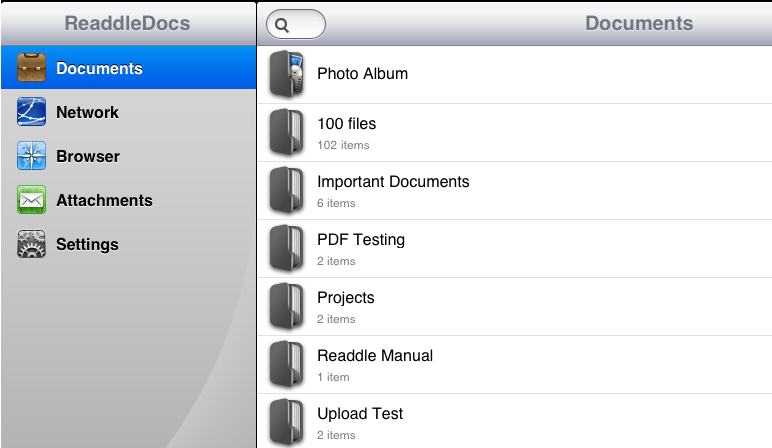Image resolution: width=772 pixels, height=448 pixels.
Task: Select the Network sidebar label
Action: pyautogui.click(x=87, y=112)
